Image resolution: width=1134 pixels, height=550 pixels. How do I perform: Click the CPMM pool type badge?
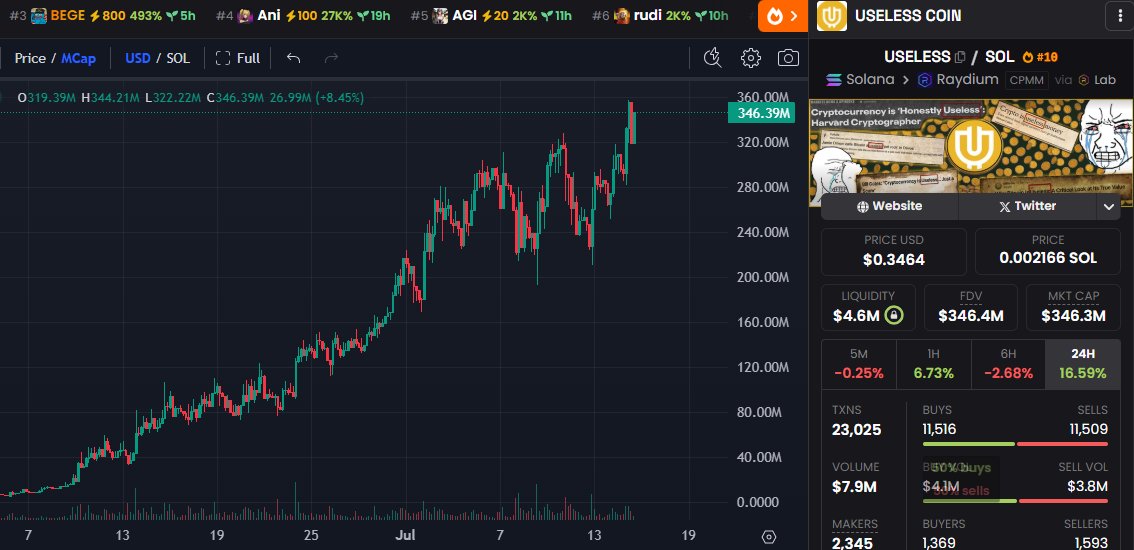1027,80
